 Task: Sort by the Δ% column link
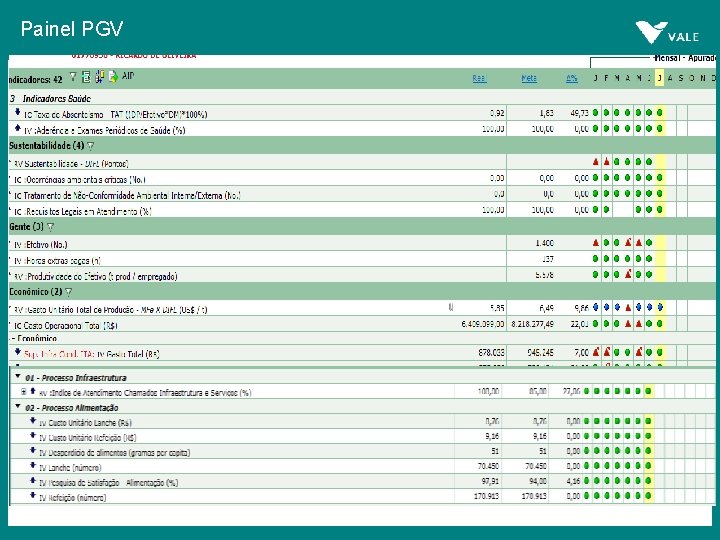point(572,79)
